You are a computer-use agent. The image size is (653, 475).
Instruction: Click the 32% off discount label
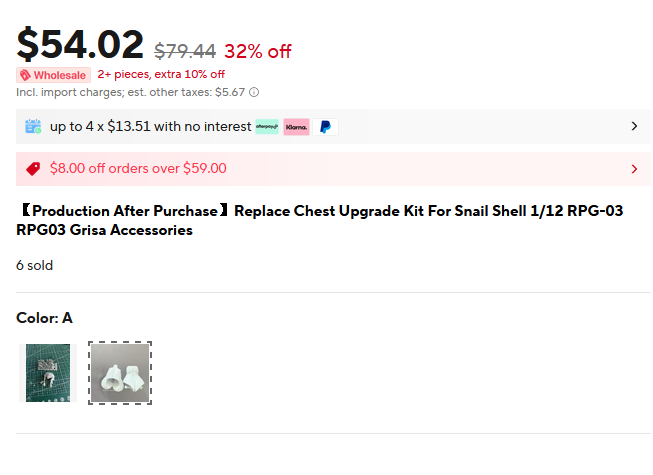[258, 52]
